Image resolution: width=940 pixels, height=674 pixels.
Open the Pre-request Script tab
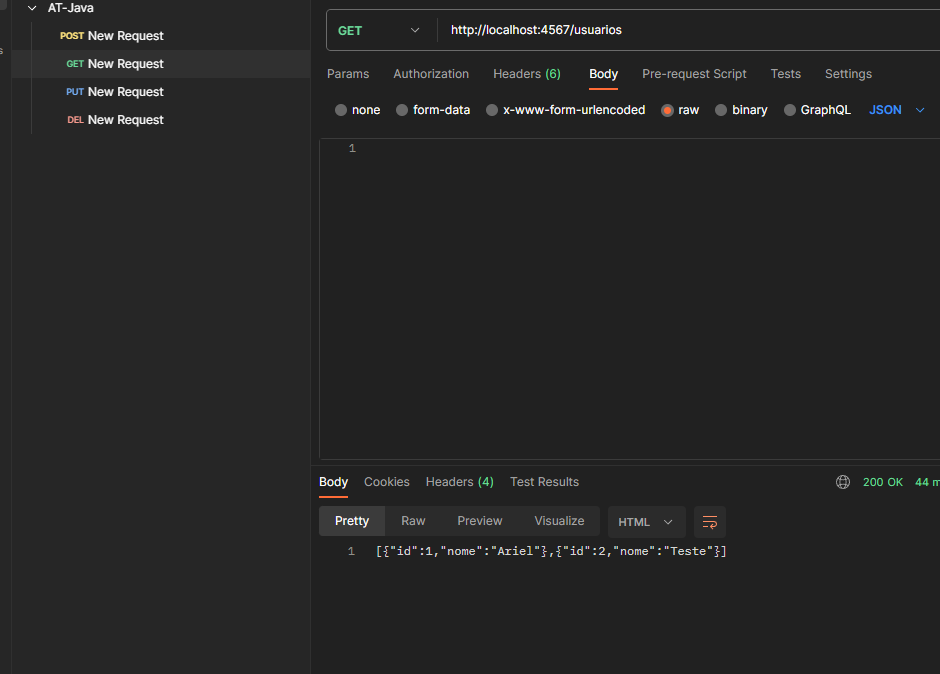pos(694,74)
